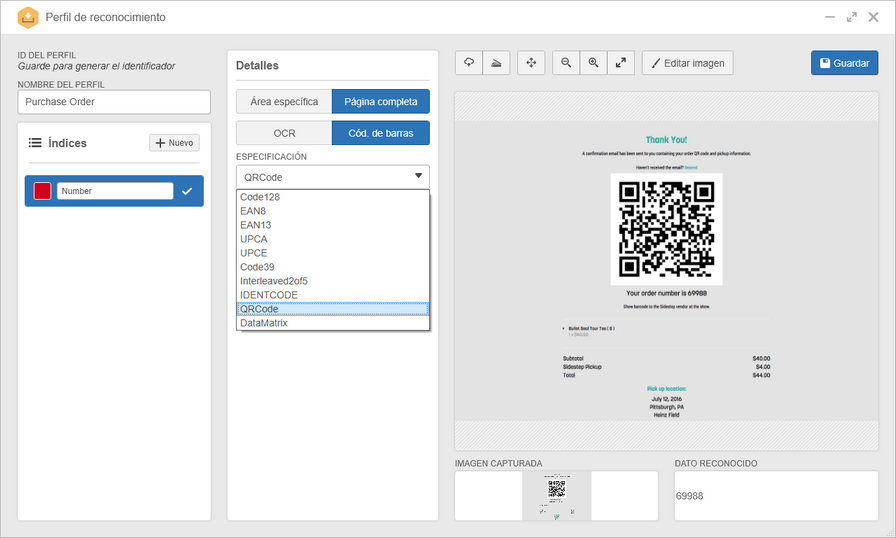896x538 pixels.
Task: Click the orange profile icon in title bar
Action: tap(27, 17)
